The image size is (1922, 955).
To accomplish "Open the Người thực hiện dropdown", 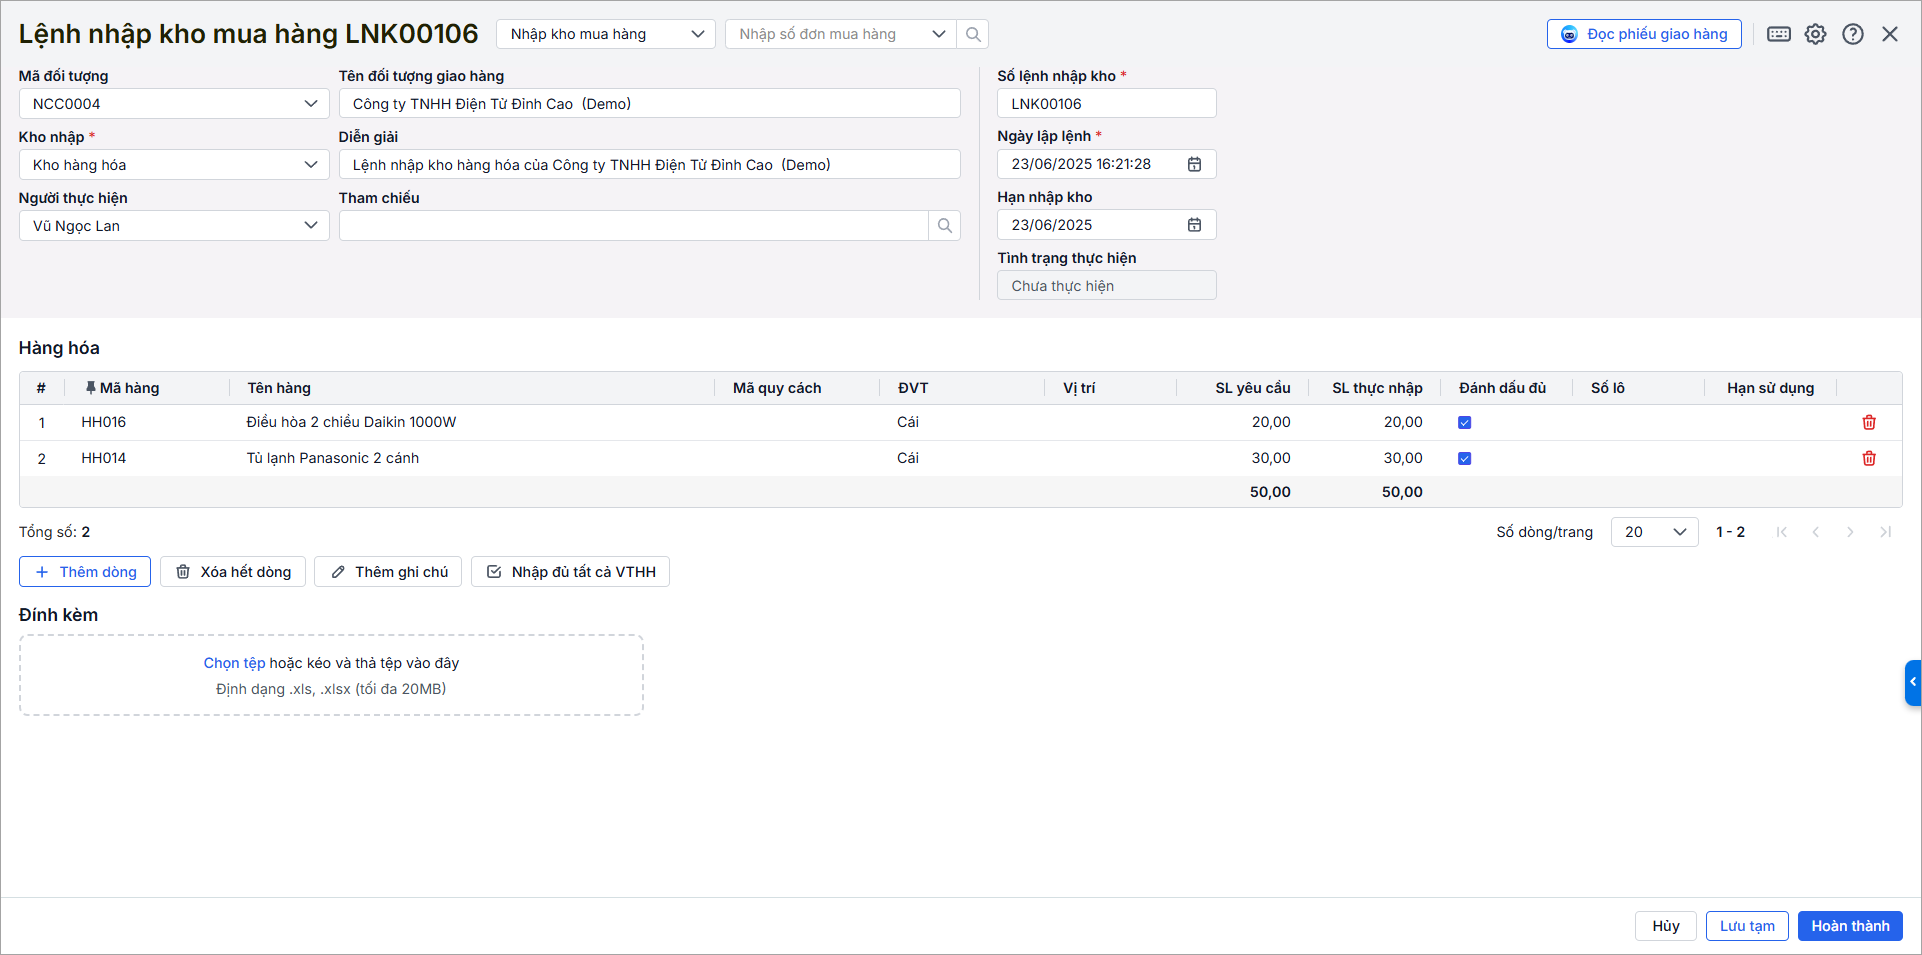I will coord(174,226).
